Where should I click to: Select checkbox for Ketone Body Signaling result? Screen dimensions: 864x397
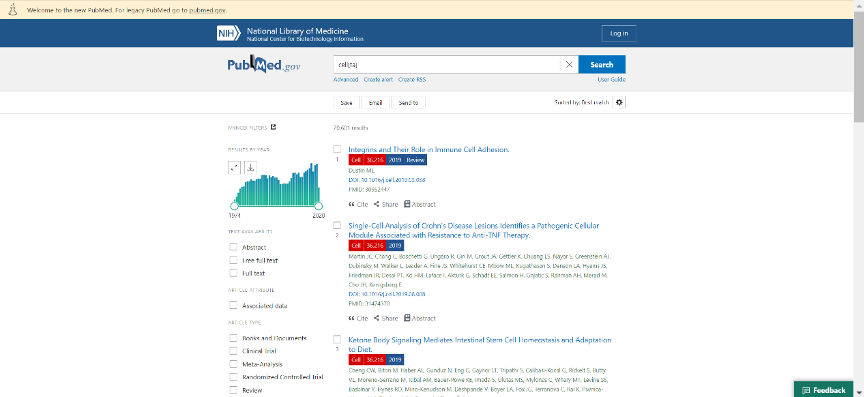[x=337, y=339]
